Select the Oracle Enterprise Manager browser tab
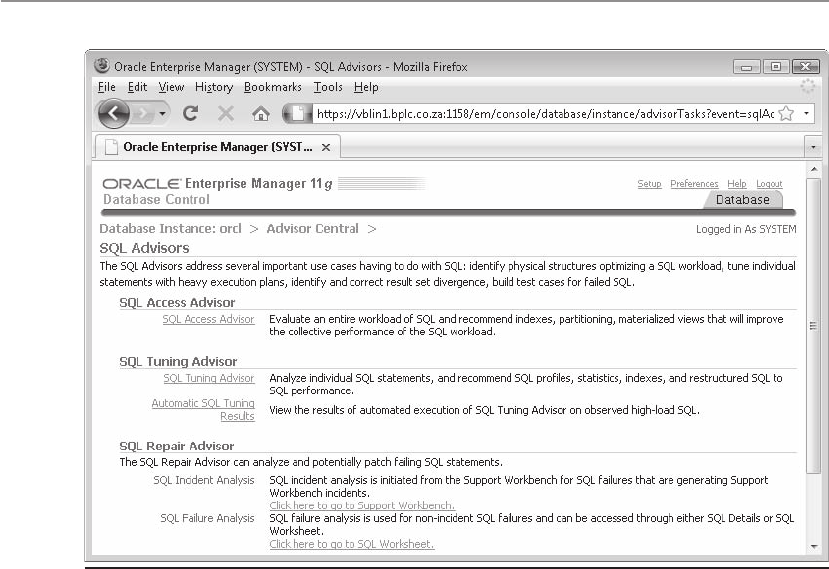This screenshot has height=569, width=829. [x=217, y=147]
